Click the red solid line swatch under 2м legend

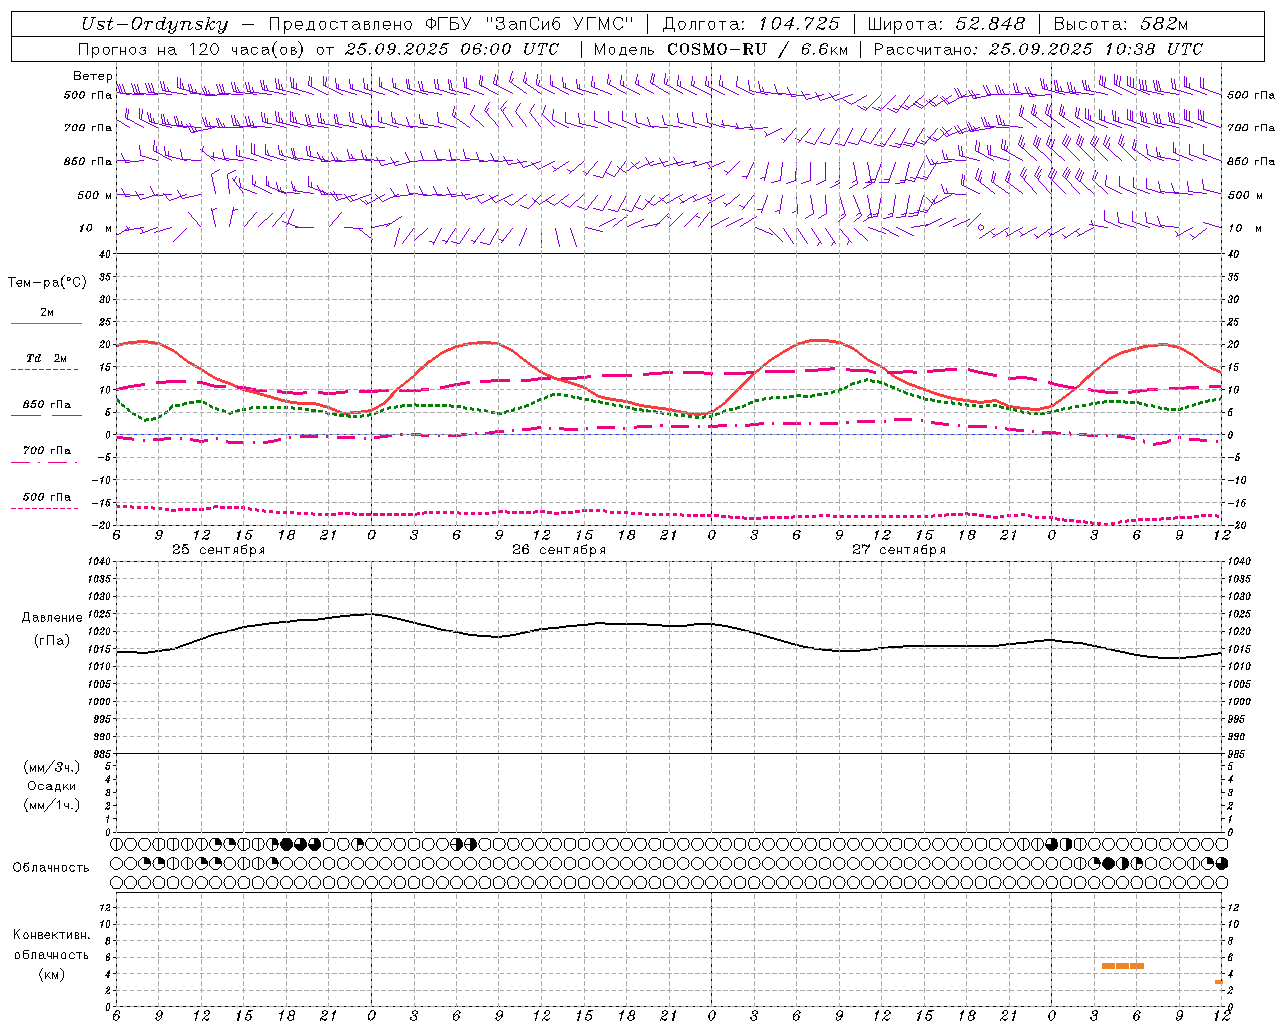click(46, 324)
